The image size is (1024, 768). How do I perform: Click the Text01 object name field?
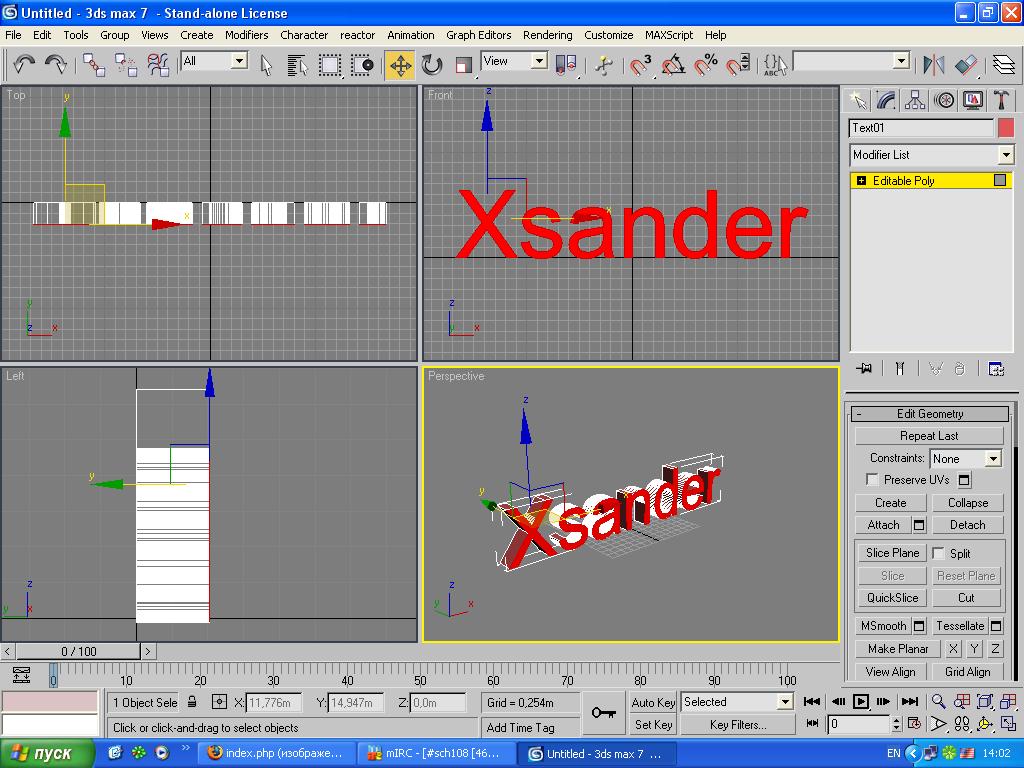(920, 128)
